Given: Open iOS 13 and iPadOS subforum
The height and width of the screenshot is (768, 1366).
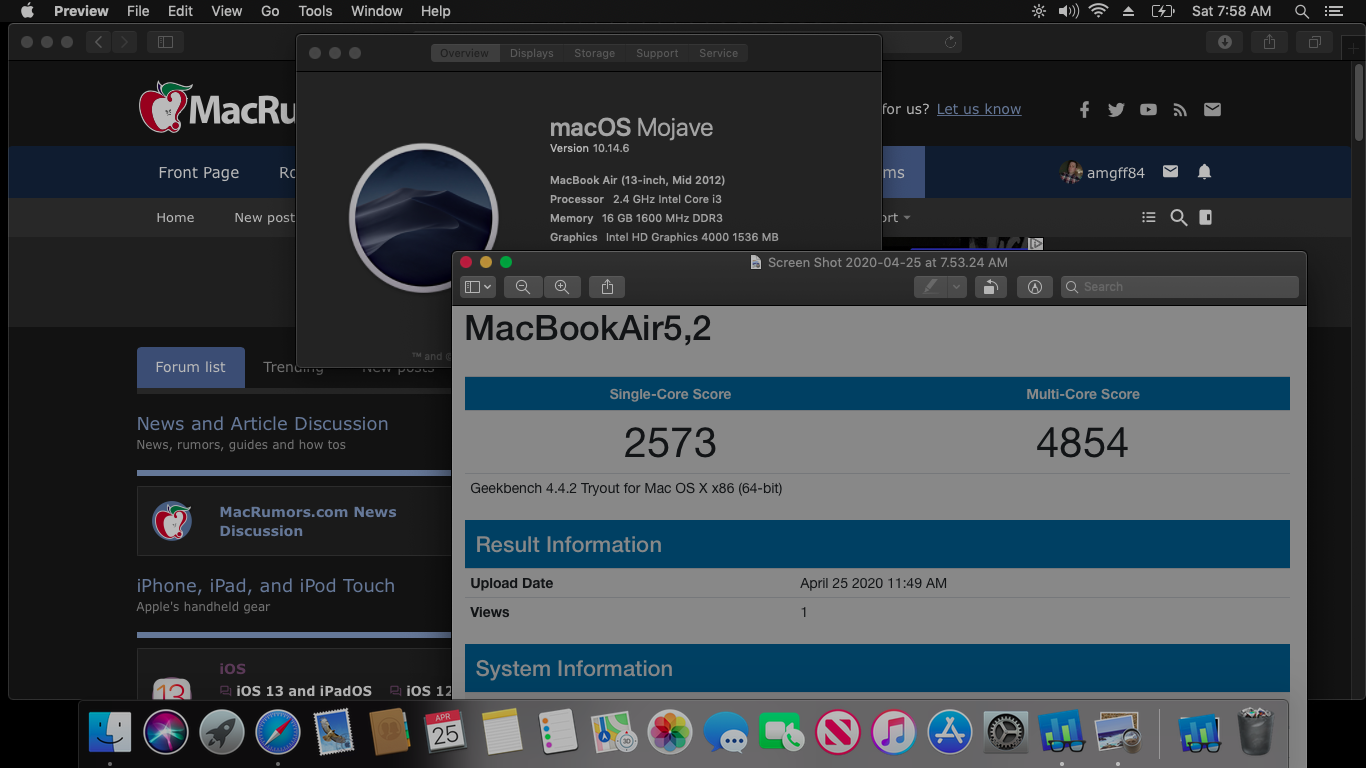Looking at the screenshot, I should [x=303, y=691].
